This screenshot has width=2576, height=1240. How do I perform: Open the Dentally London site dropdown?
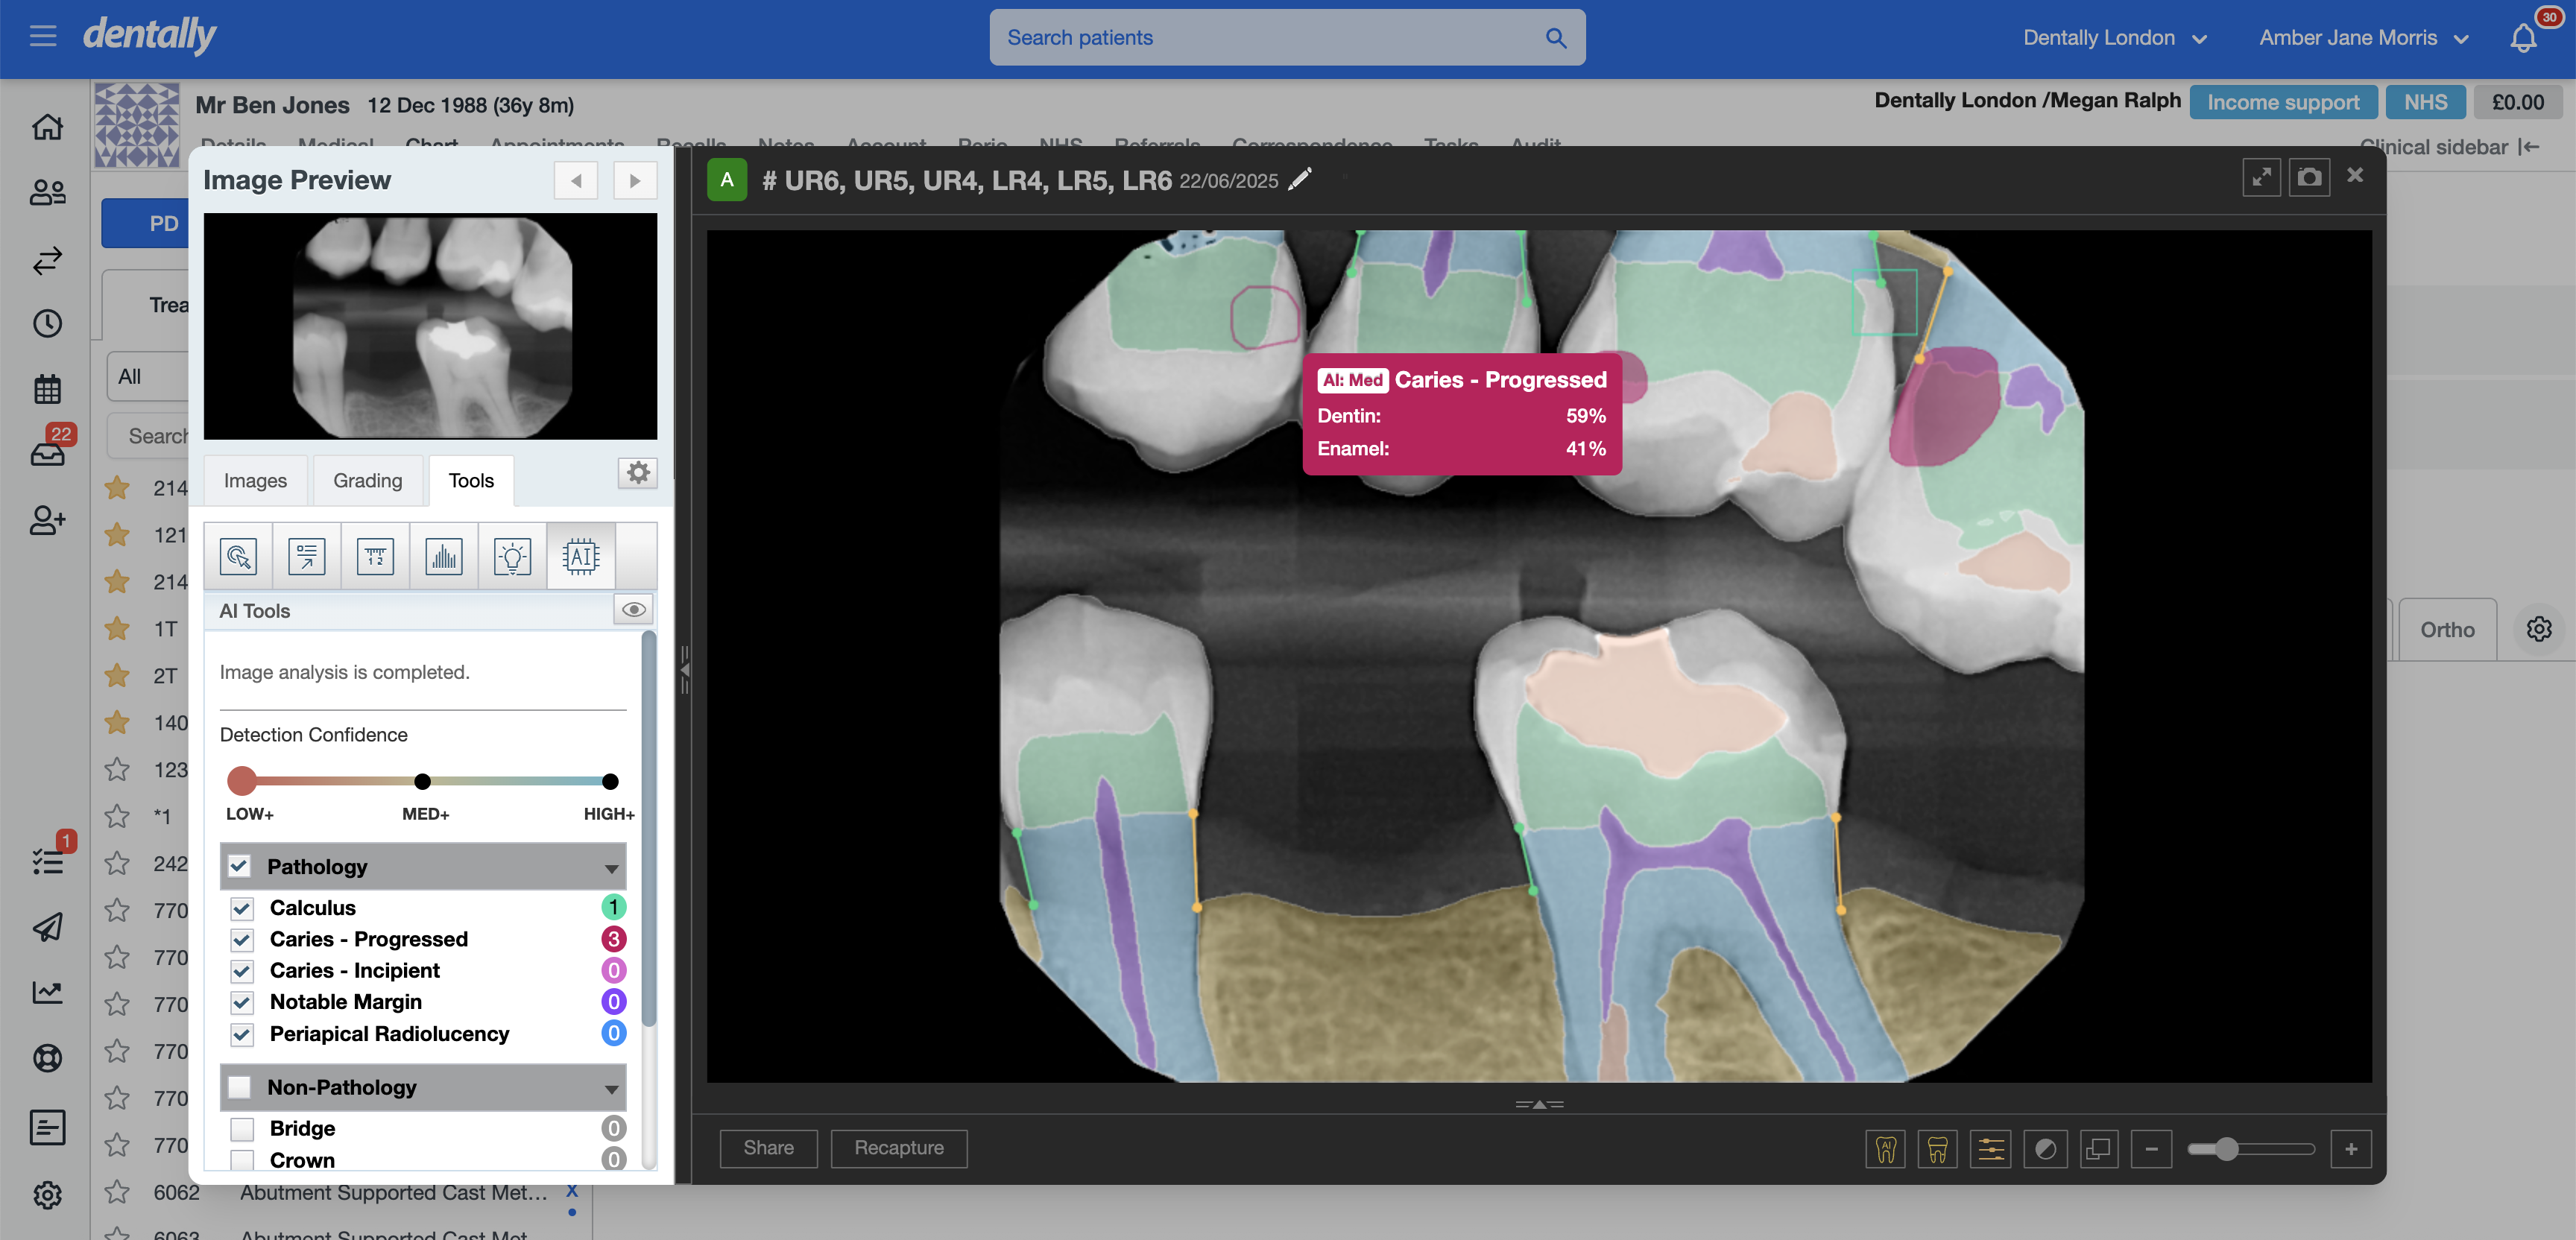click(2114, 38)
